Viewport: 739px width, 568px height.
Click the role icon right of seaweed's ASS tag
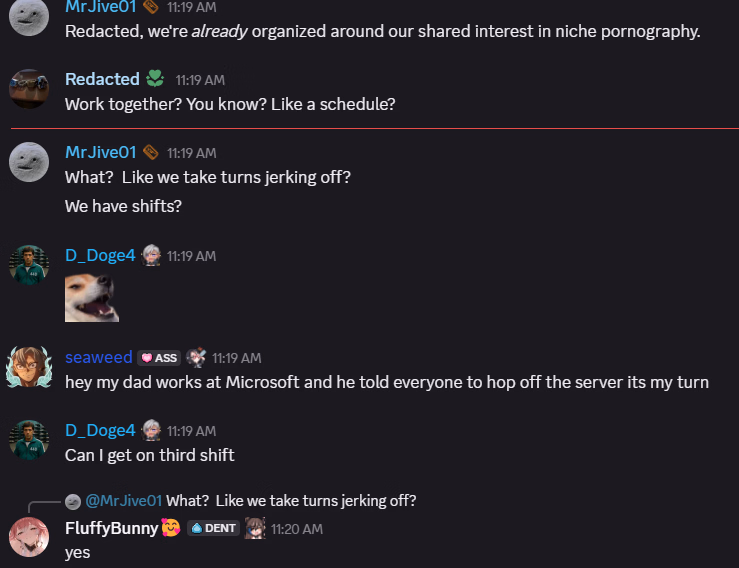pos(196,357)
